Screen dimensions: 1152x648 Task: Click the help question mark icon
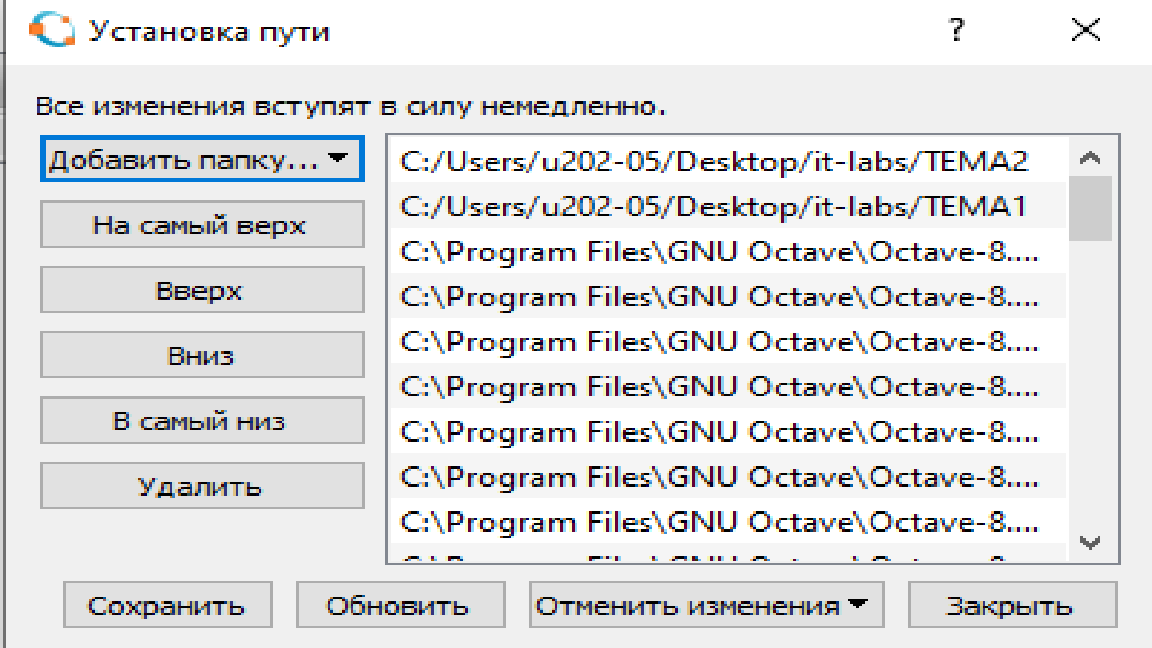[957, 30]
